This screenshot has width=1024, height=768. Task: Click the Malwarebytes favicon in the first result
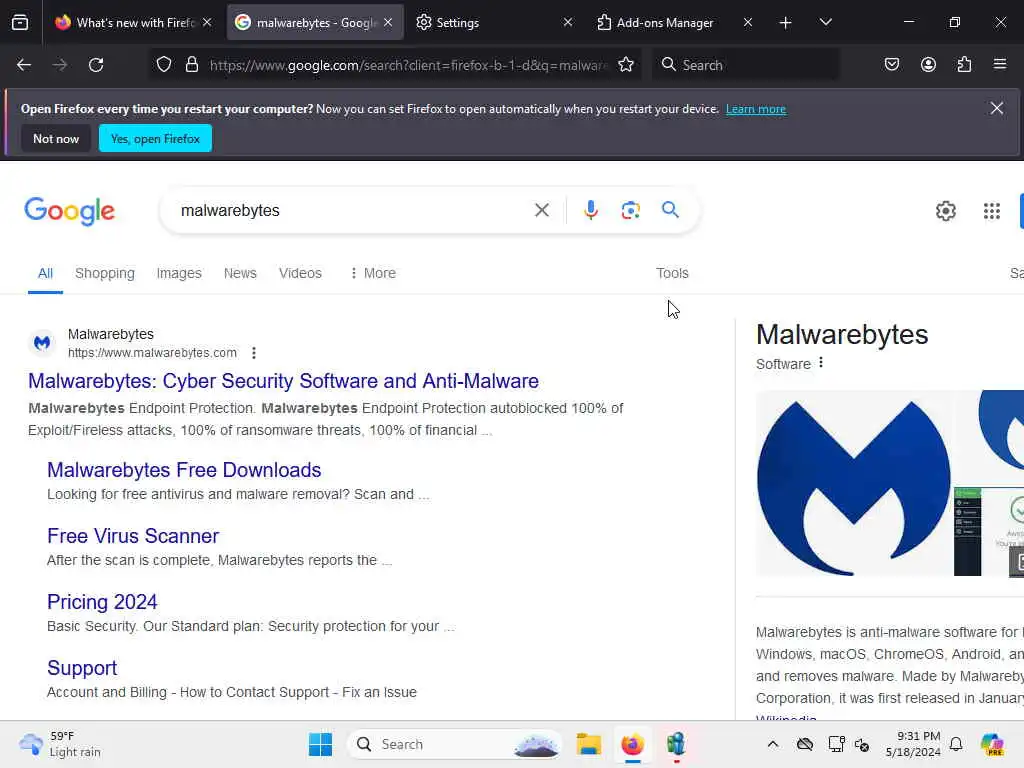click(x=42, y=343)
